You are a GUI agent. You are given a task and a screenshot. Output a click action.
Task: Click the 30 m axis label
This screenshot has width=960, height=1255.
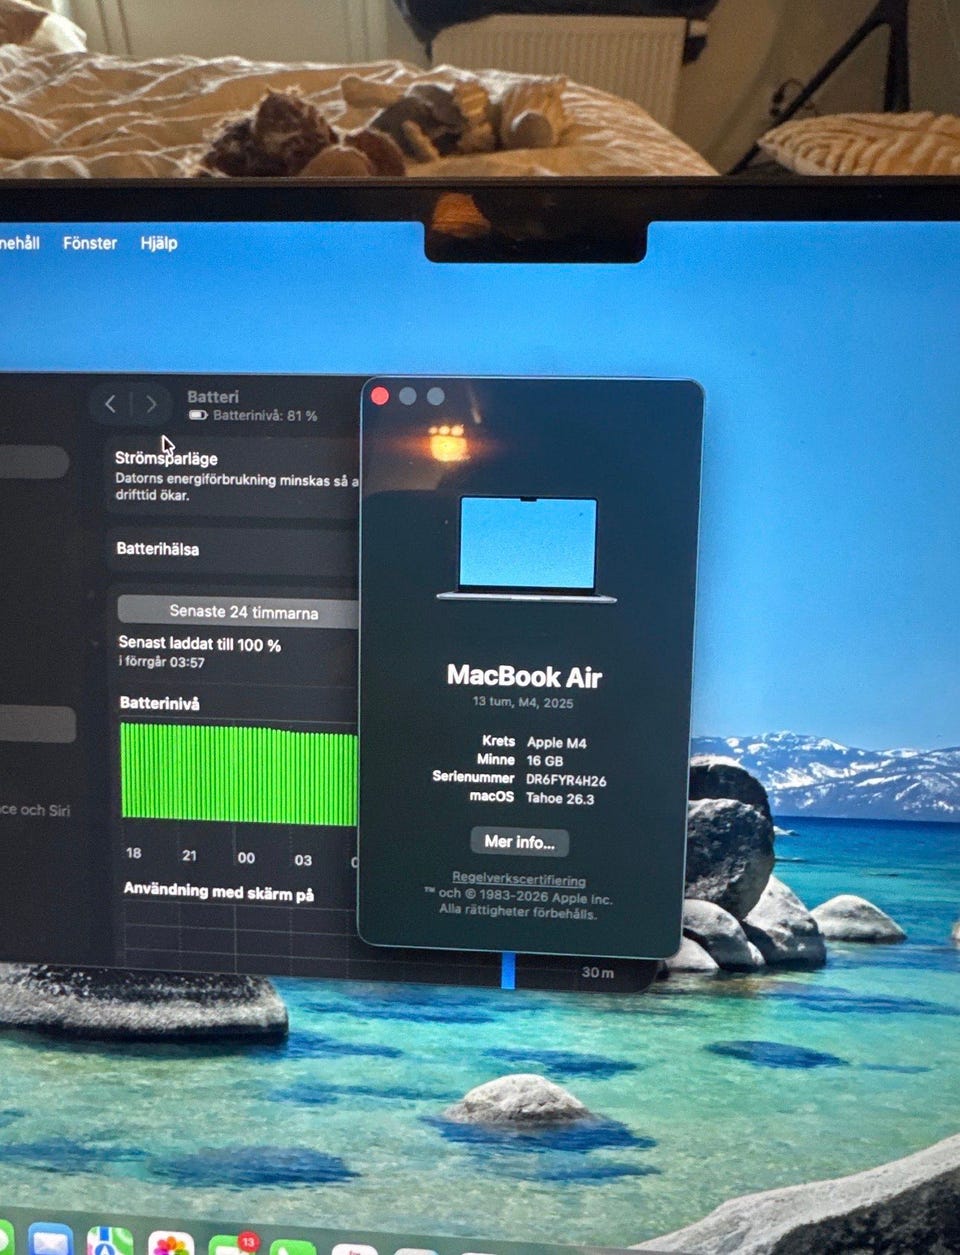pyautogui.click(x=598, y=972)
